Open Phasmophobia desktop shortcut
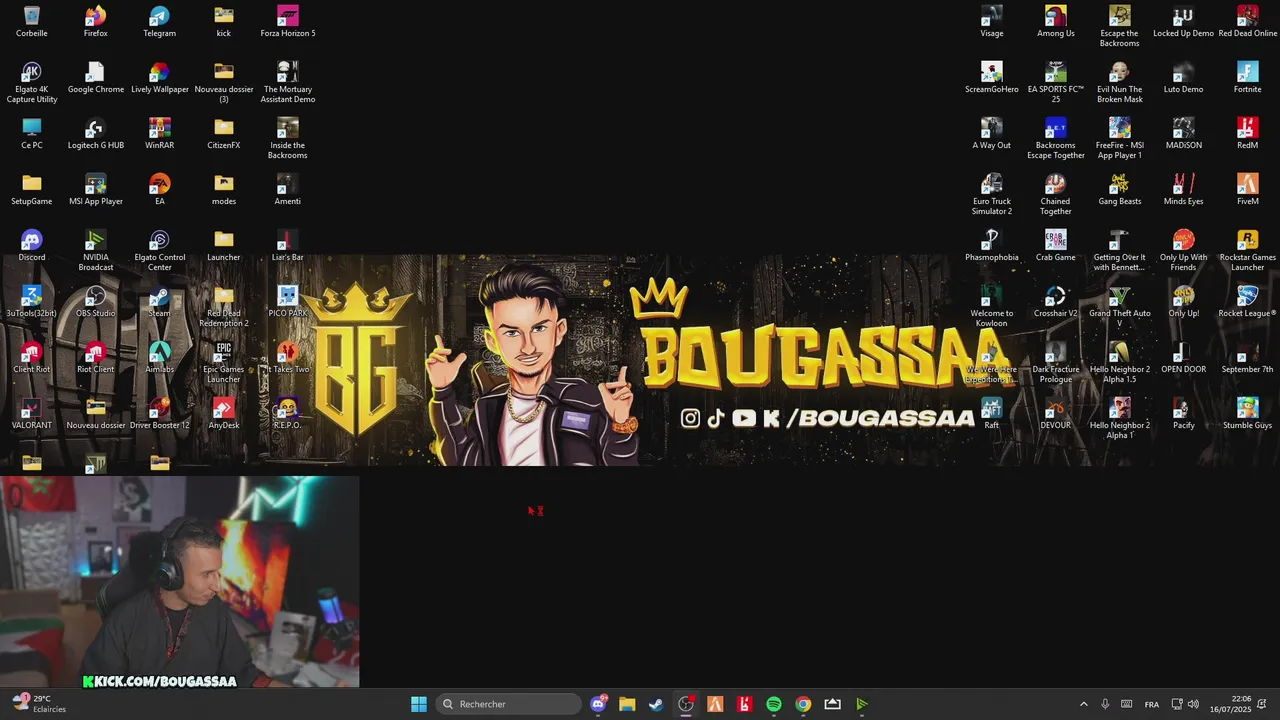The width and height of the screenshot is (1280, 720). [992, 246]
